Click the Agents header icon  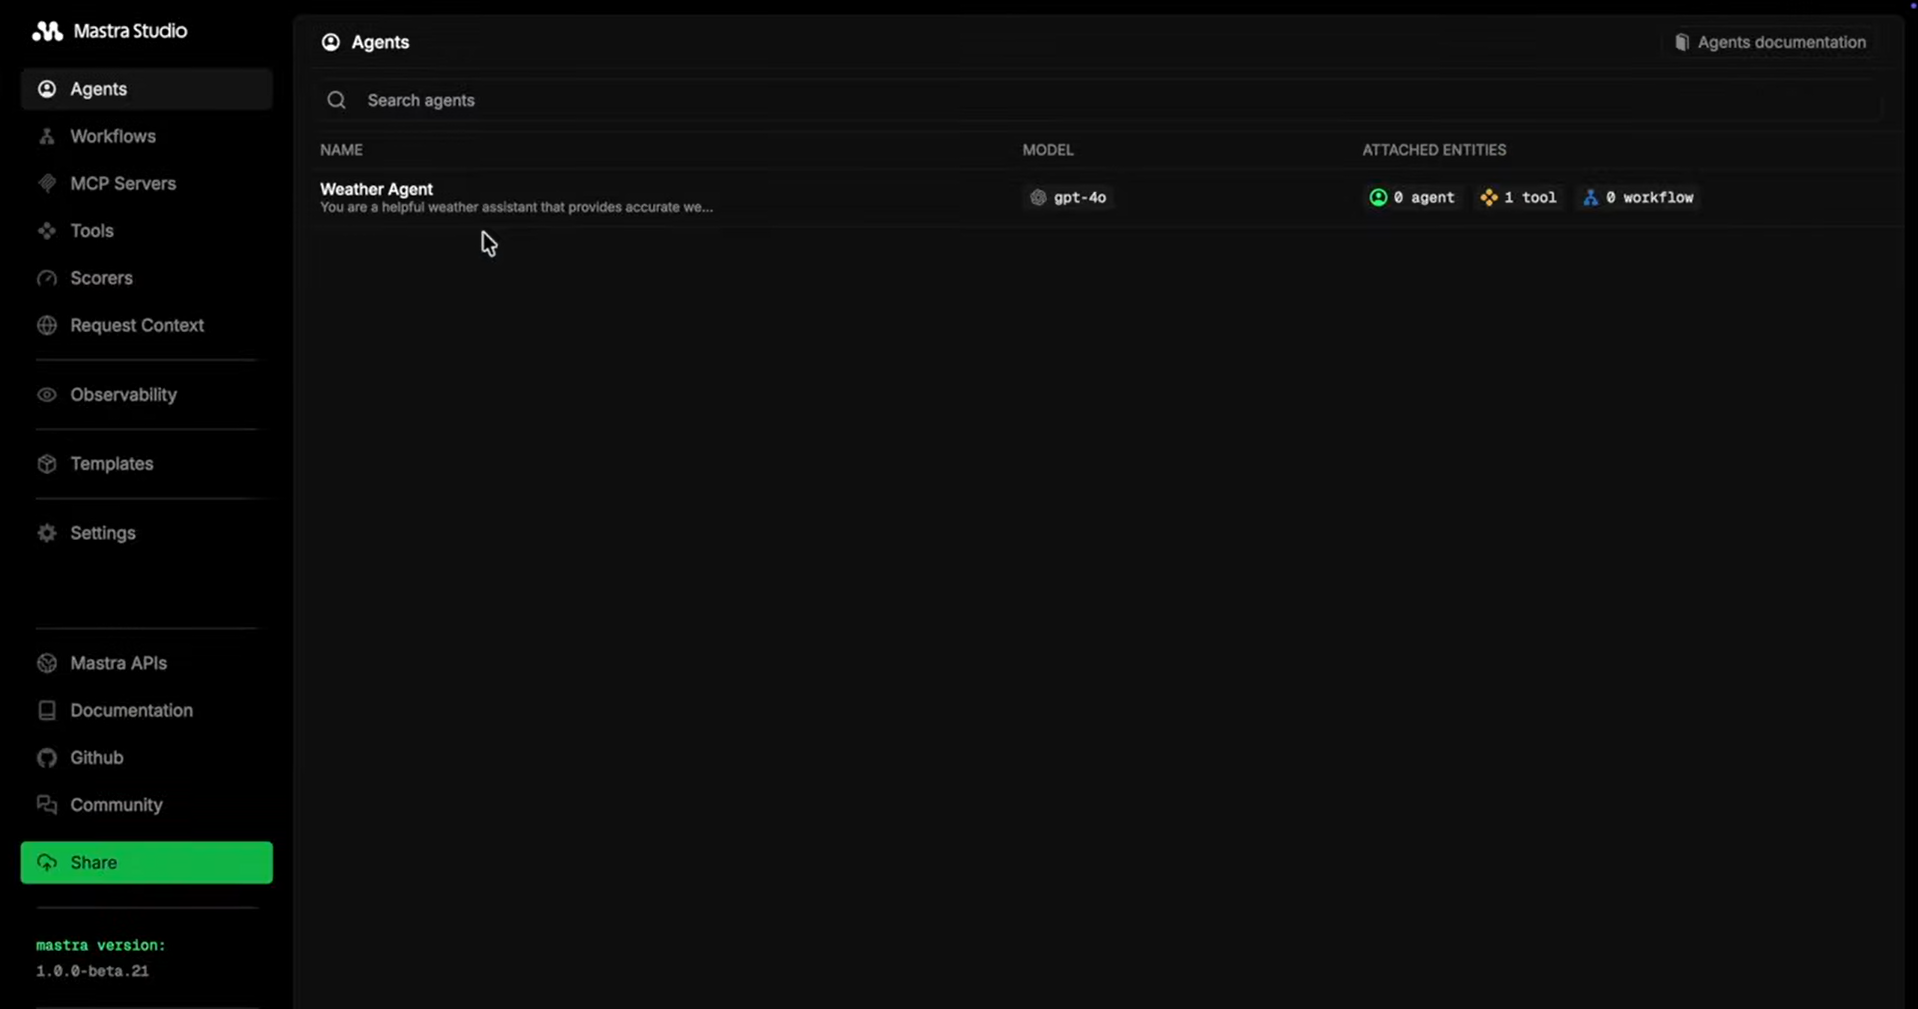coord(331,42)
